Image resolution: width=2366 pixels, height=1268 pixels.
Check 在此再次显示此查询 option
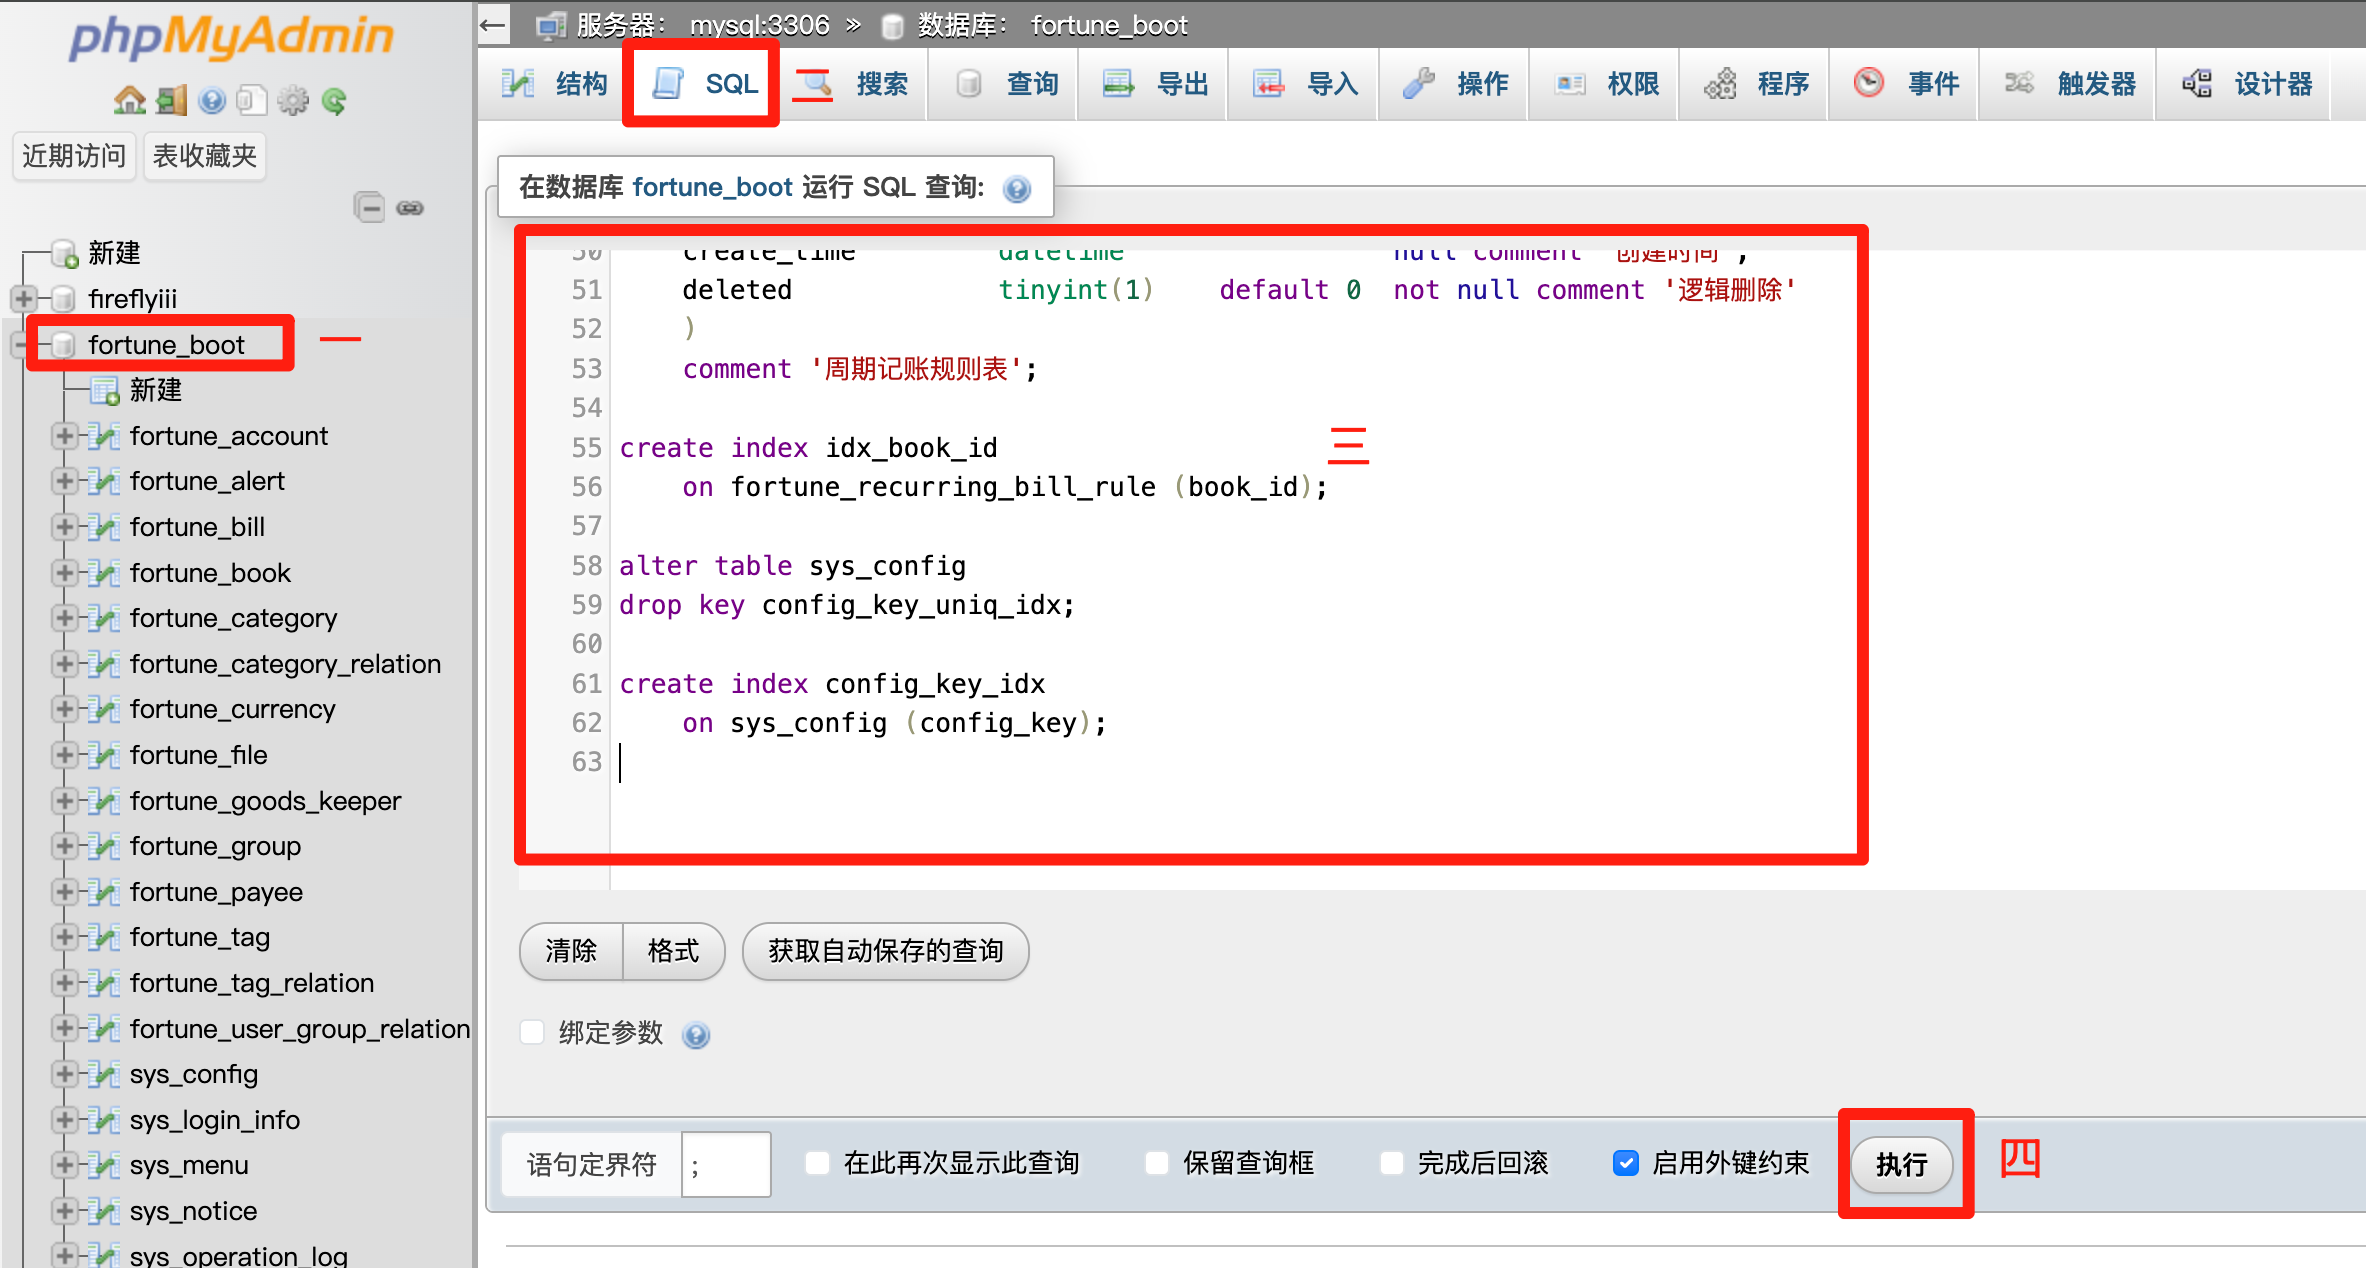[818, 1163]
